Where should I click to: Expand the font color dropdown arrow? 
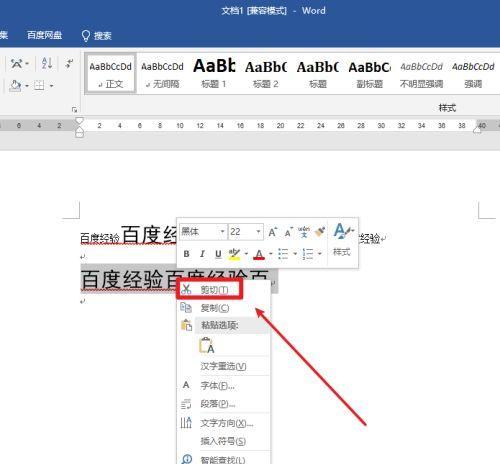click(271, 254)
